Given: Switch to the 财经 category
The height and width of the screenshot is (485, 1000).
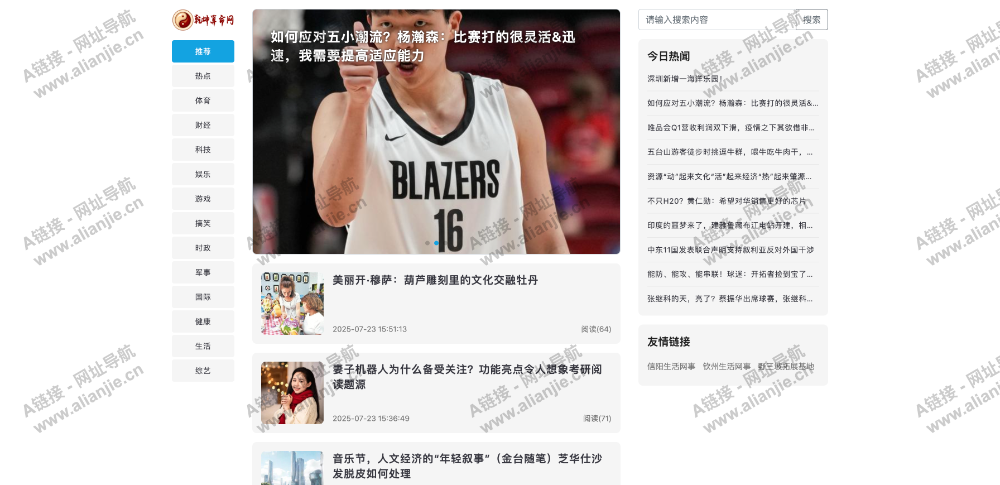Looking at the screenshot, I should [203, 125].
